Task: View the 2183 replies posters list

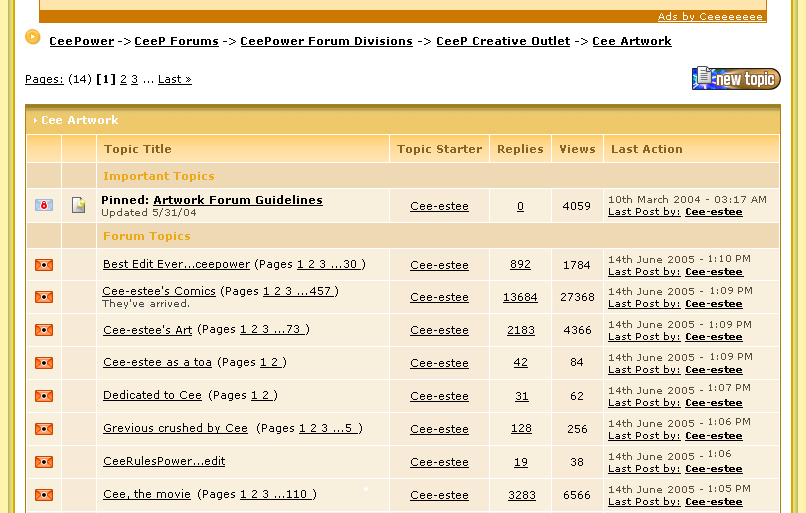Action: coord(521,330)
